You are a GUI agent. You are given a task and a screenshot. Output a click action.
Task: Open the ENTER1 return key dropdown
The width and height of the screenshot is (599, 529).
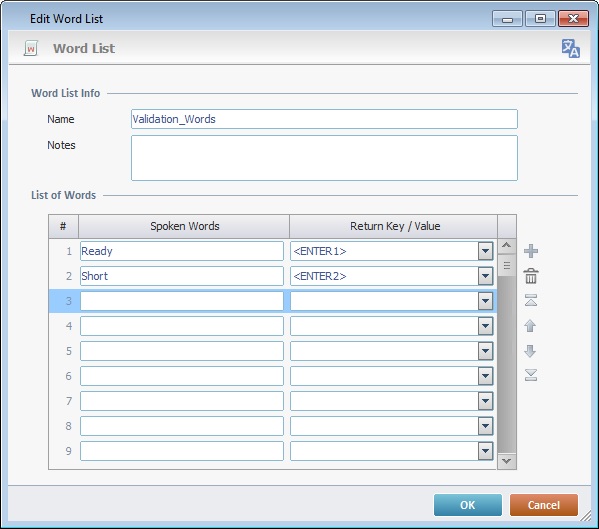(x=485, y=251)
